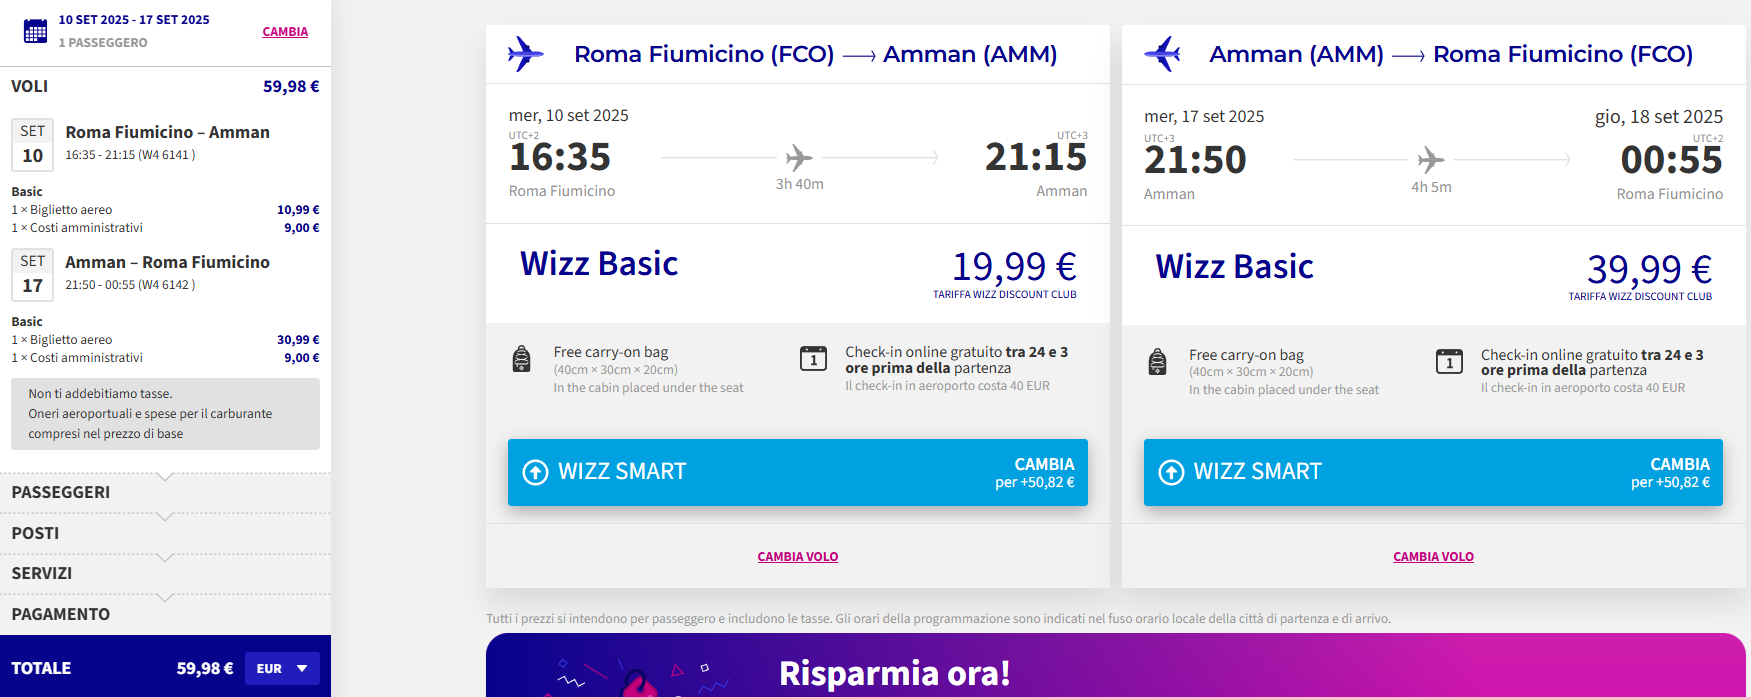The width and height of the screenshot is (1751, 697).
Task: Expand the SERVIZI section
Action: [165, 573]
